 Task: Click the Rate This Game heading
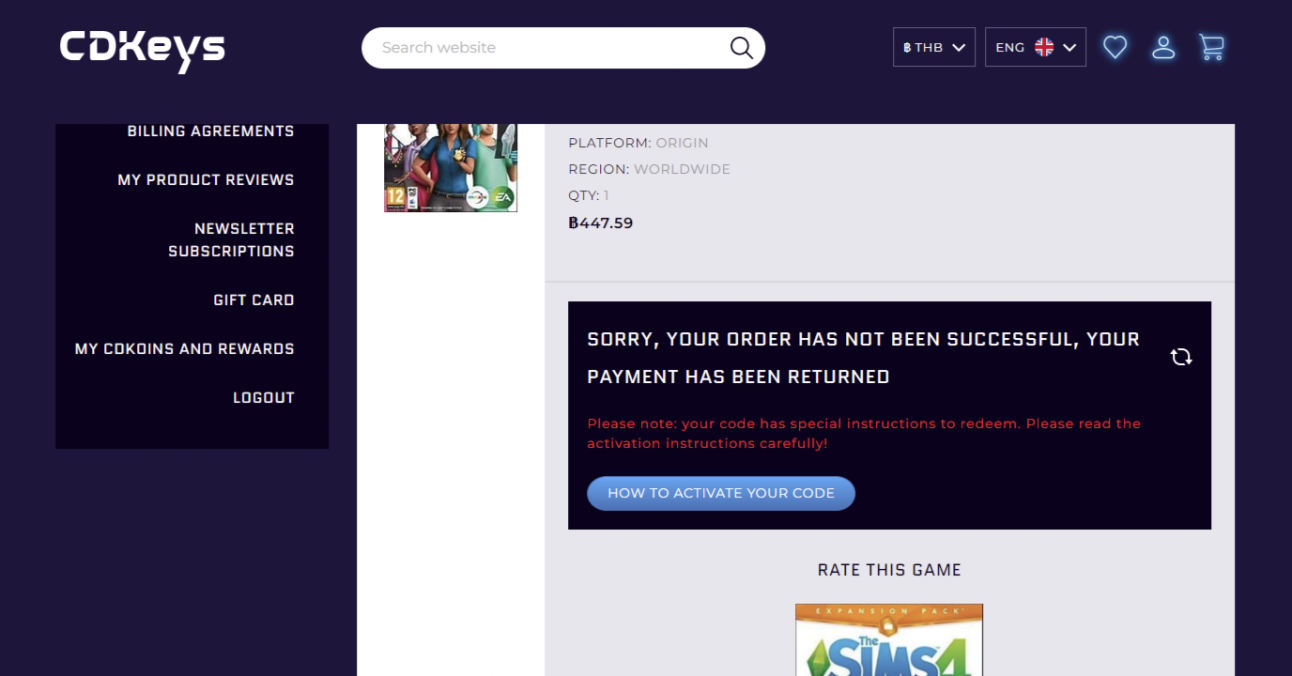889,570
